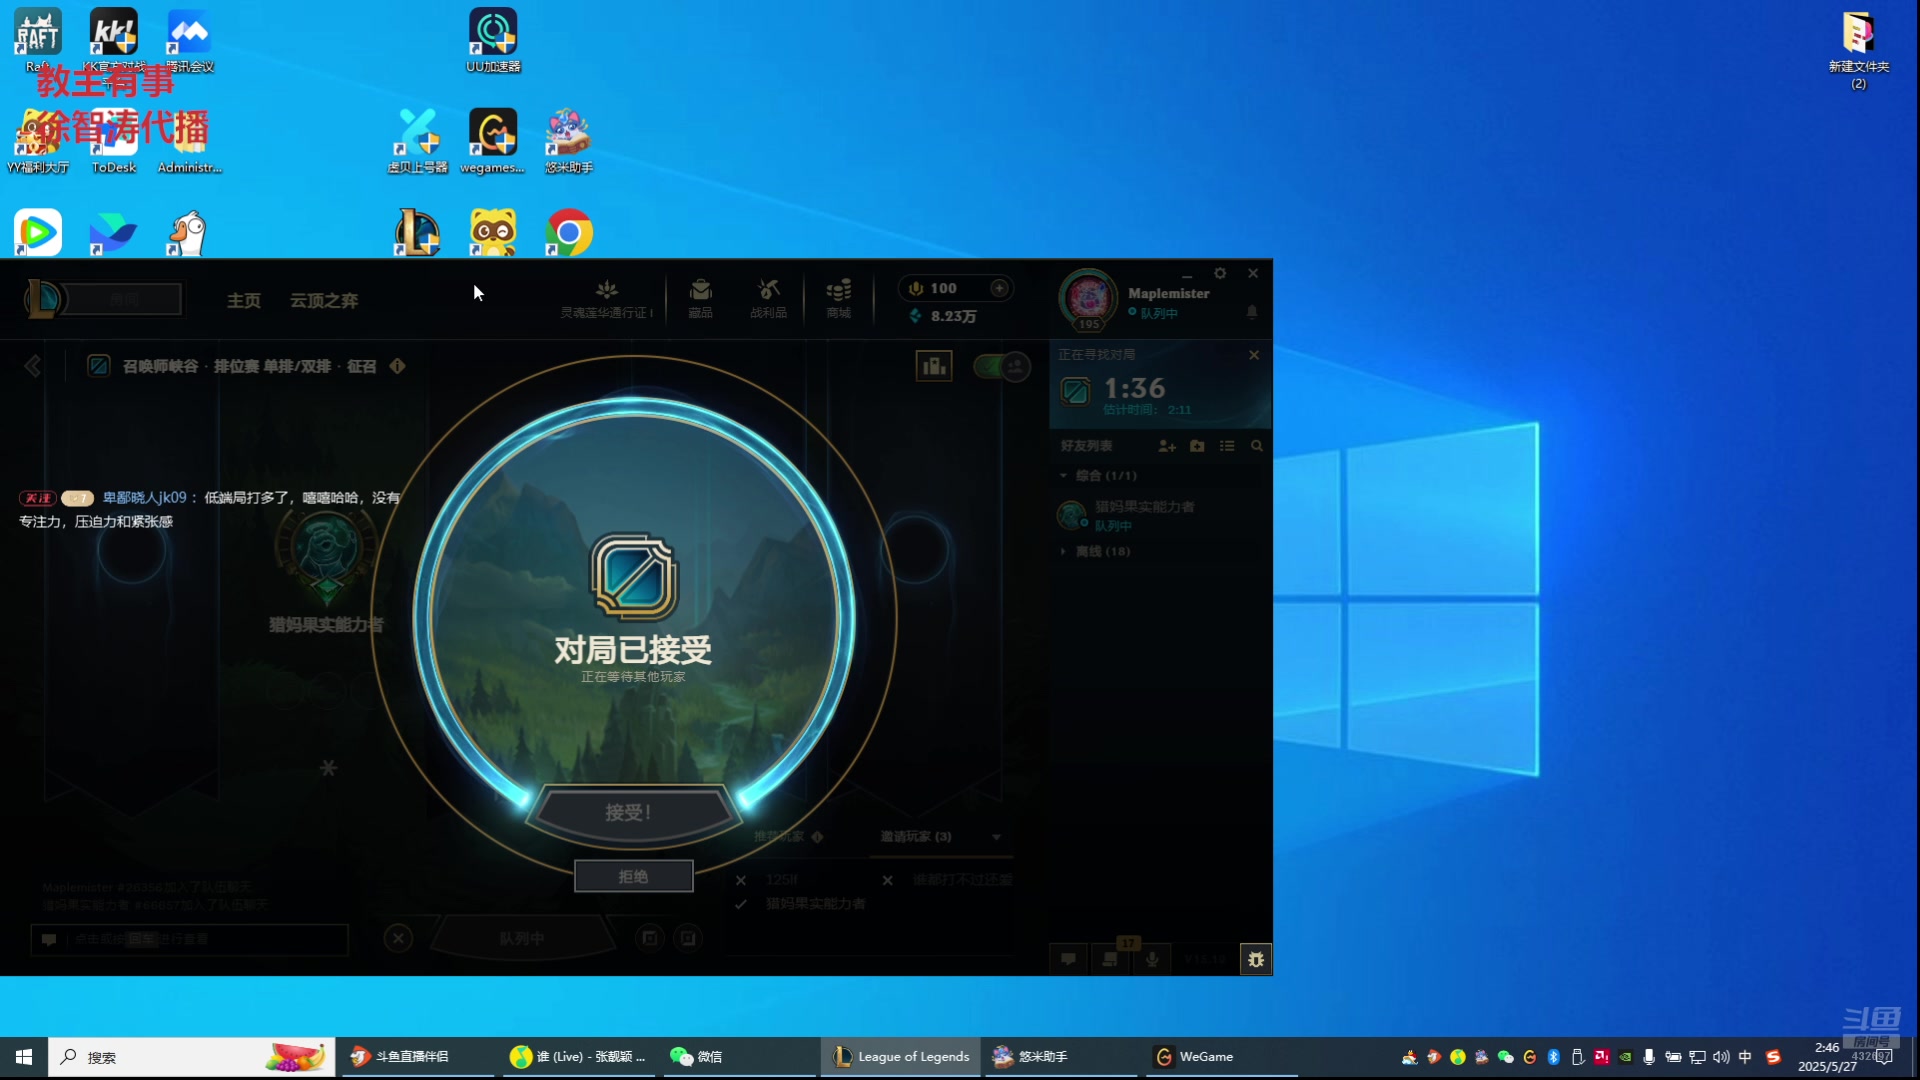The height and width of the screenshot is (1080, 1920).
Task: Open League of Legends desktop shortcut
Action: point(417,233)
